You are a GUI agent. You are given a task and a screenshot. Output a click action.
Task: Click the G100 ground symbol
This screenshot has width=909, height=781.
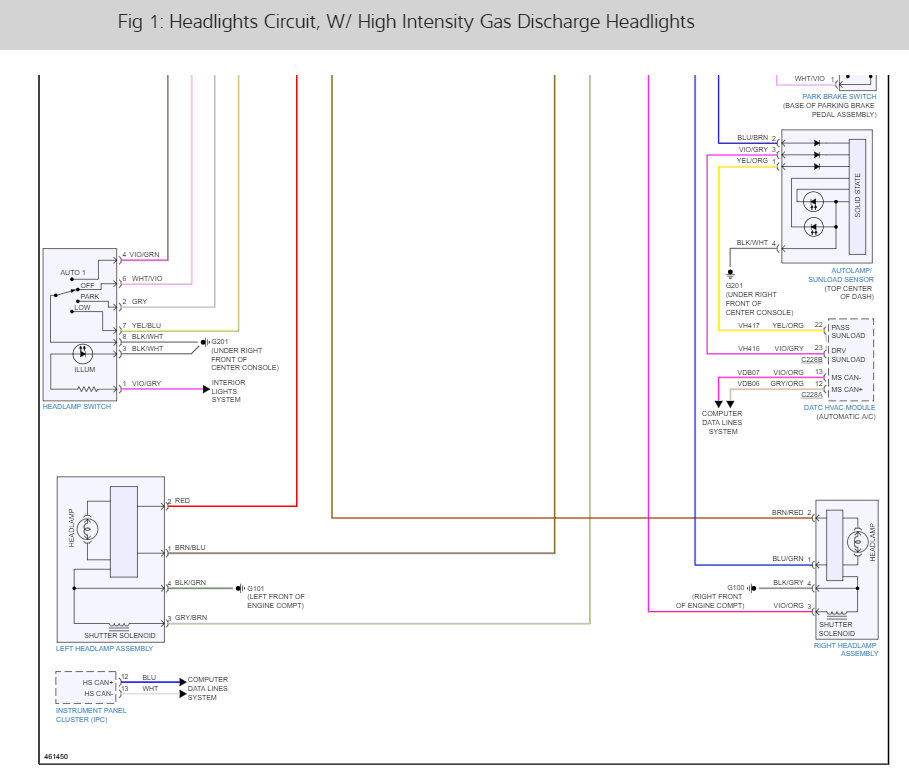[752, 588]
